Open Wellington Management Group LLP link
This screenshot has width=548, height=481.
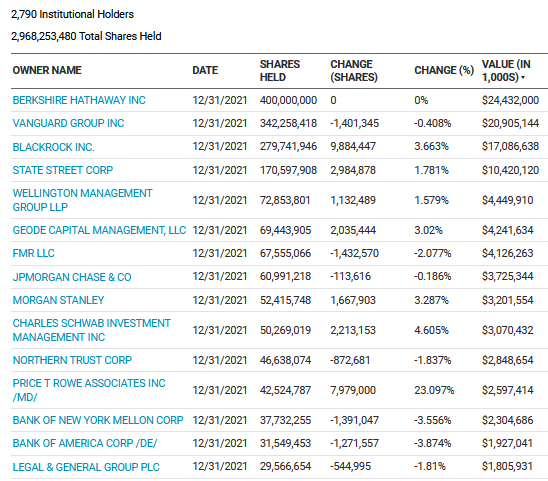82,200
